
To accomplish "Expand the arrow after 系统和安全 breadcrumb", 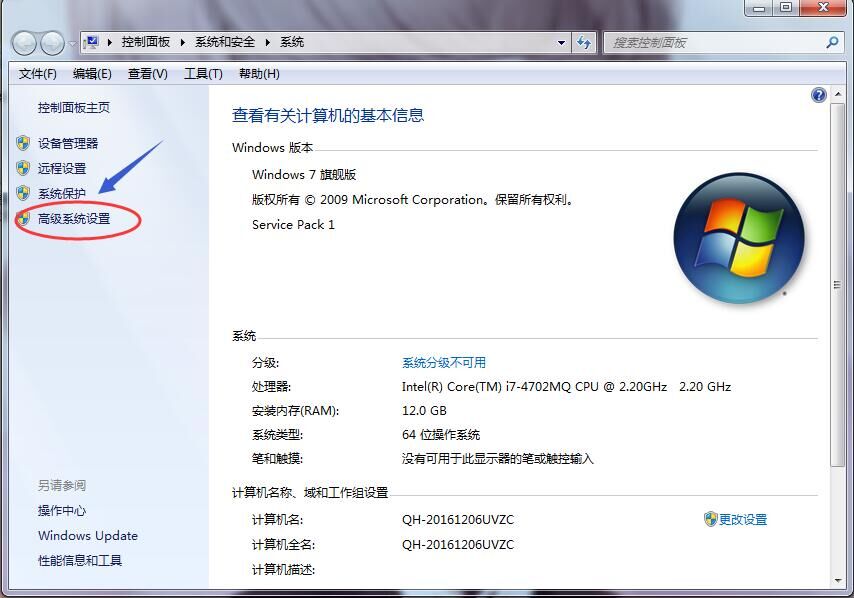I will coord(268,42).
